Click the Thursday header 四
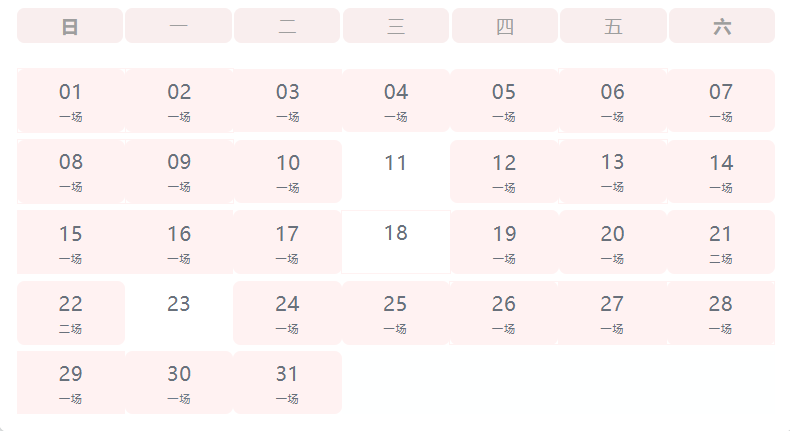 click(x=505, y=26)
